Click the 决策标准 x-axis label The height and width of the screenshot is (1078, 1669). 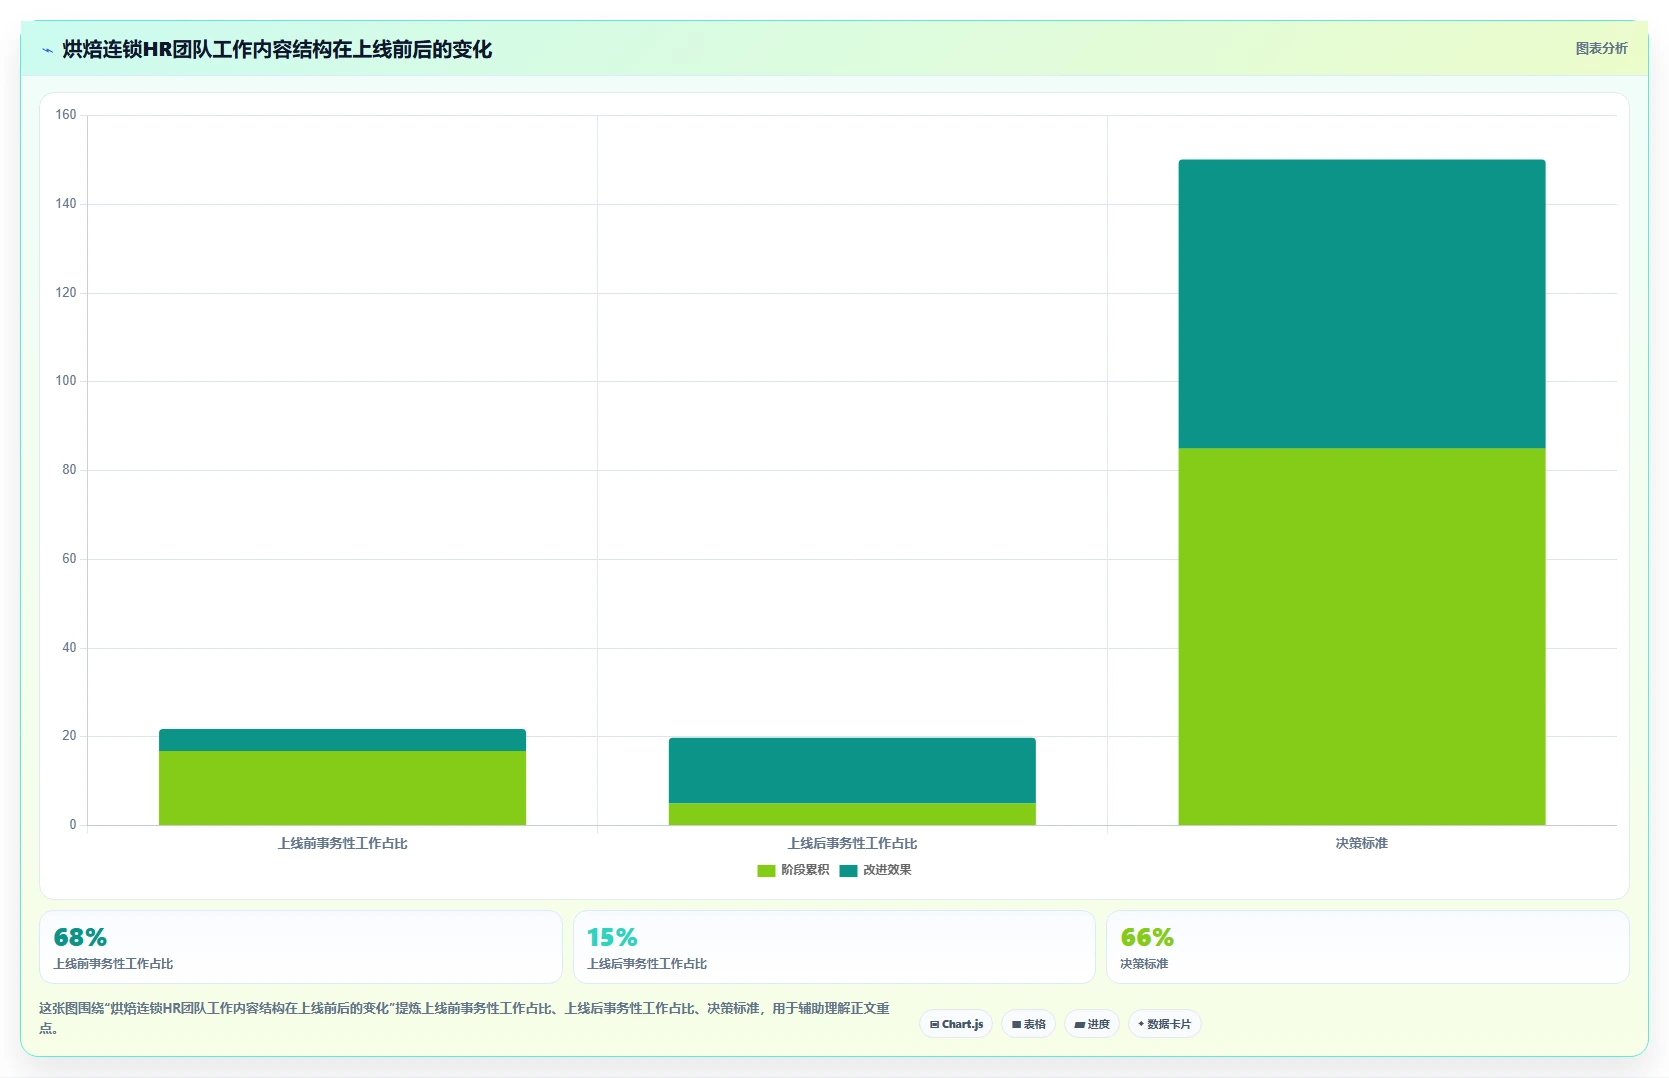[1361, 843]
